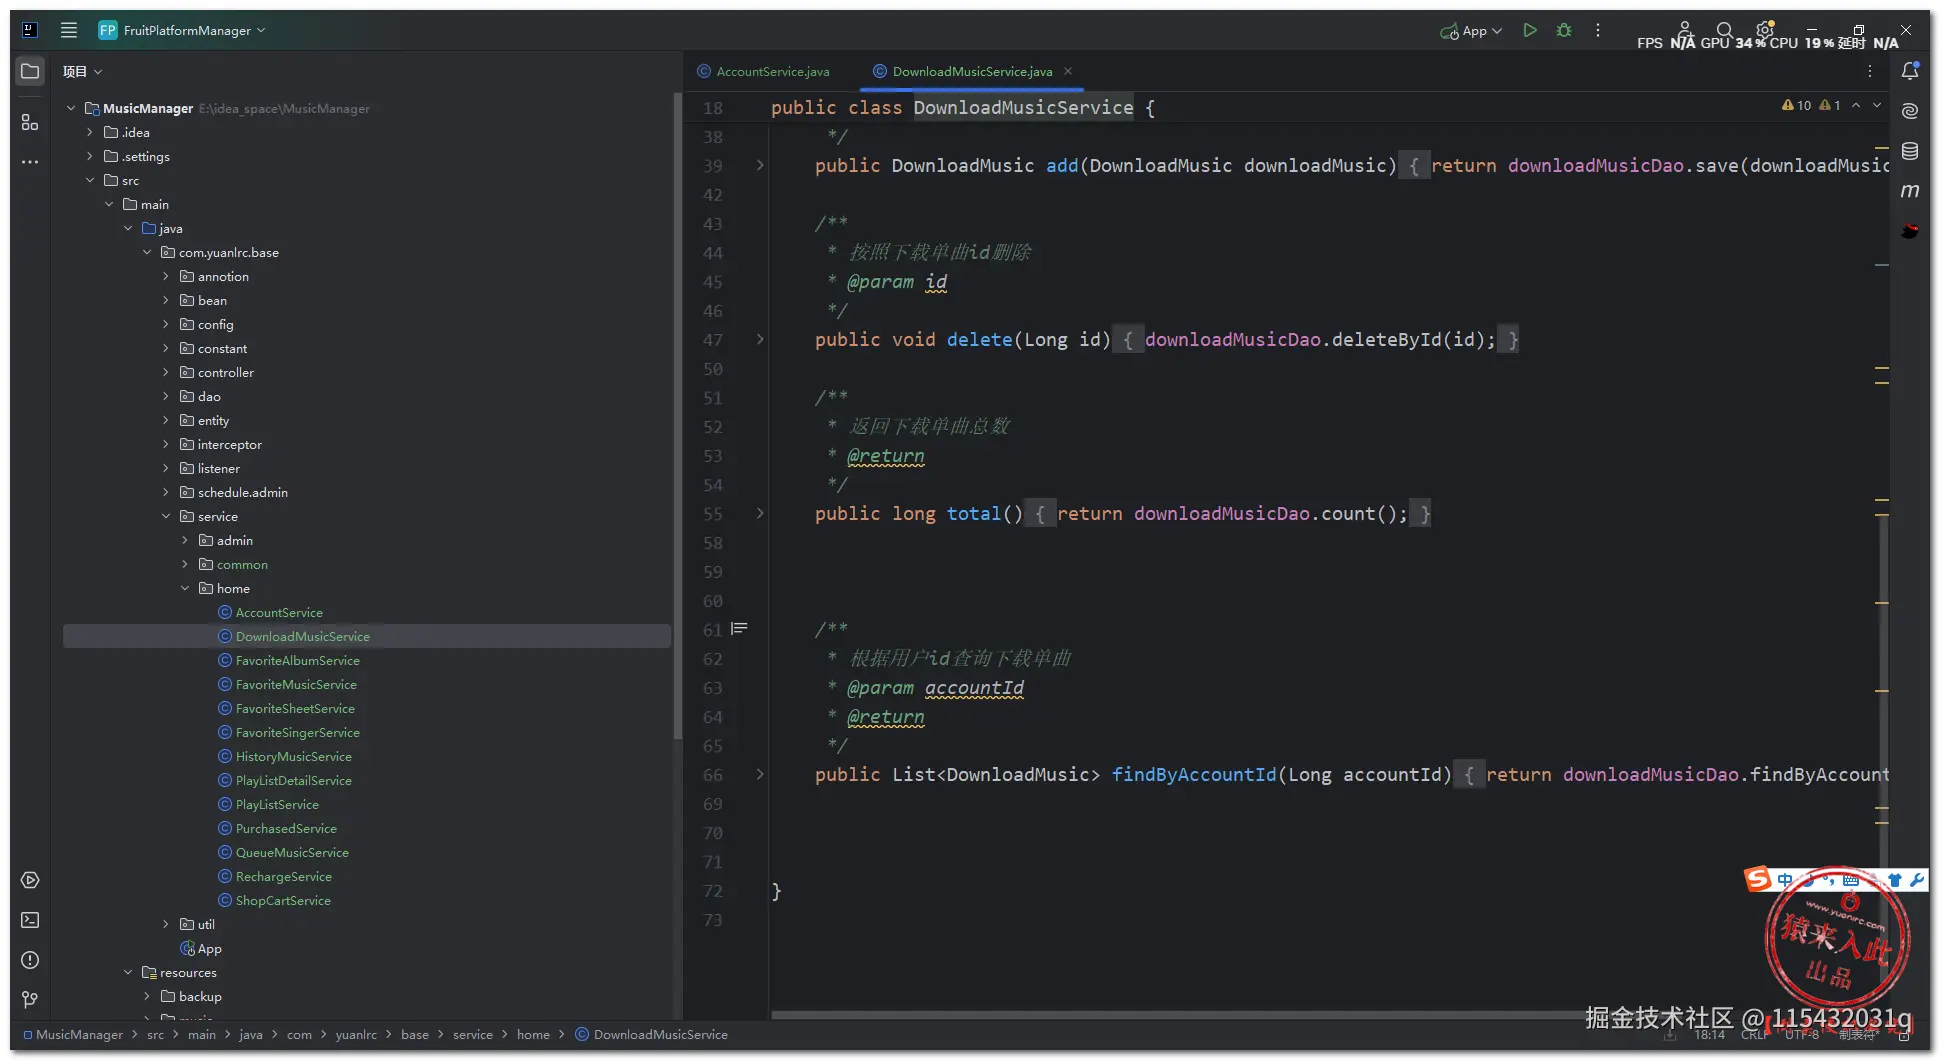Expand the admin package under service
The width and height of the screenshot is (1941, 1061).
[185, 540]
